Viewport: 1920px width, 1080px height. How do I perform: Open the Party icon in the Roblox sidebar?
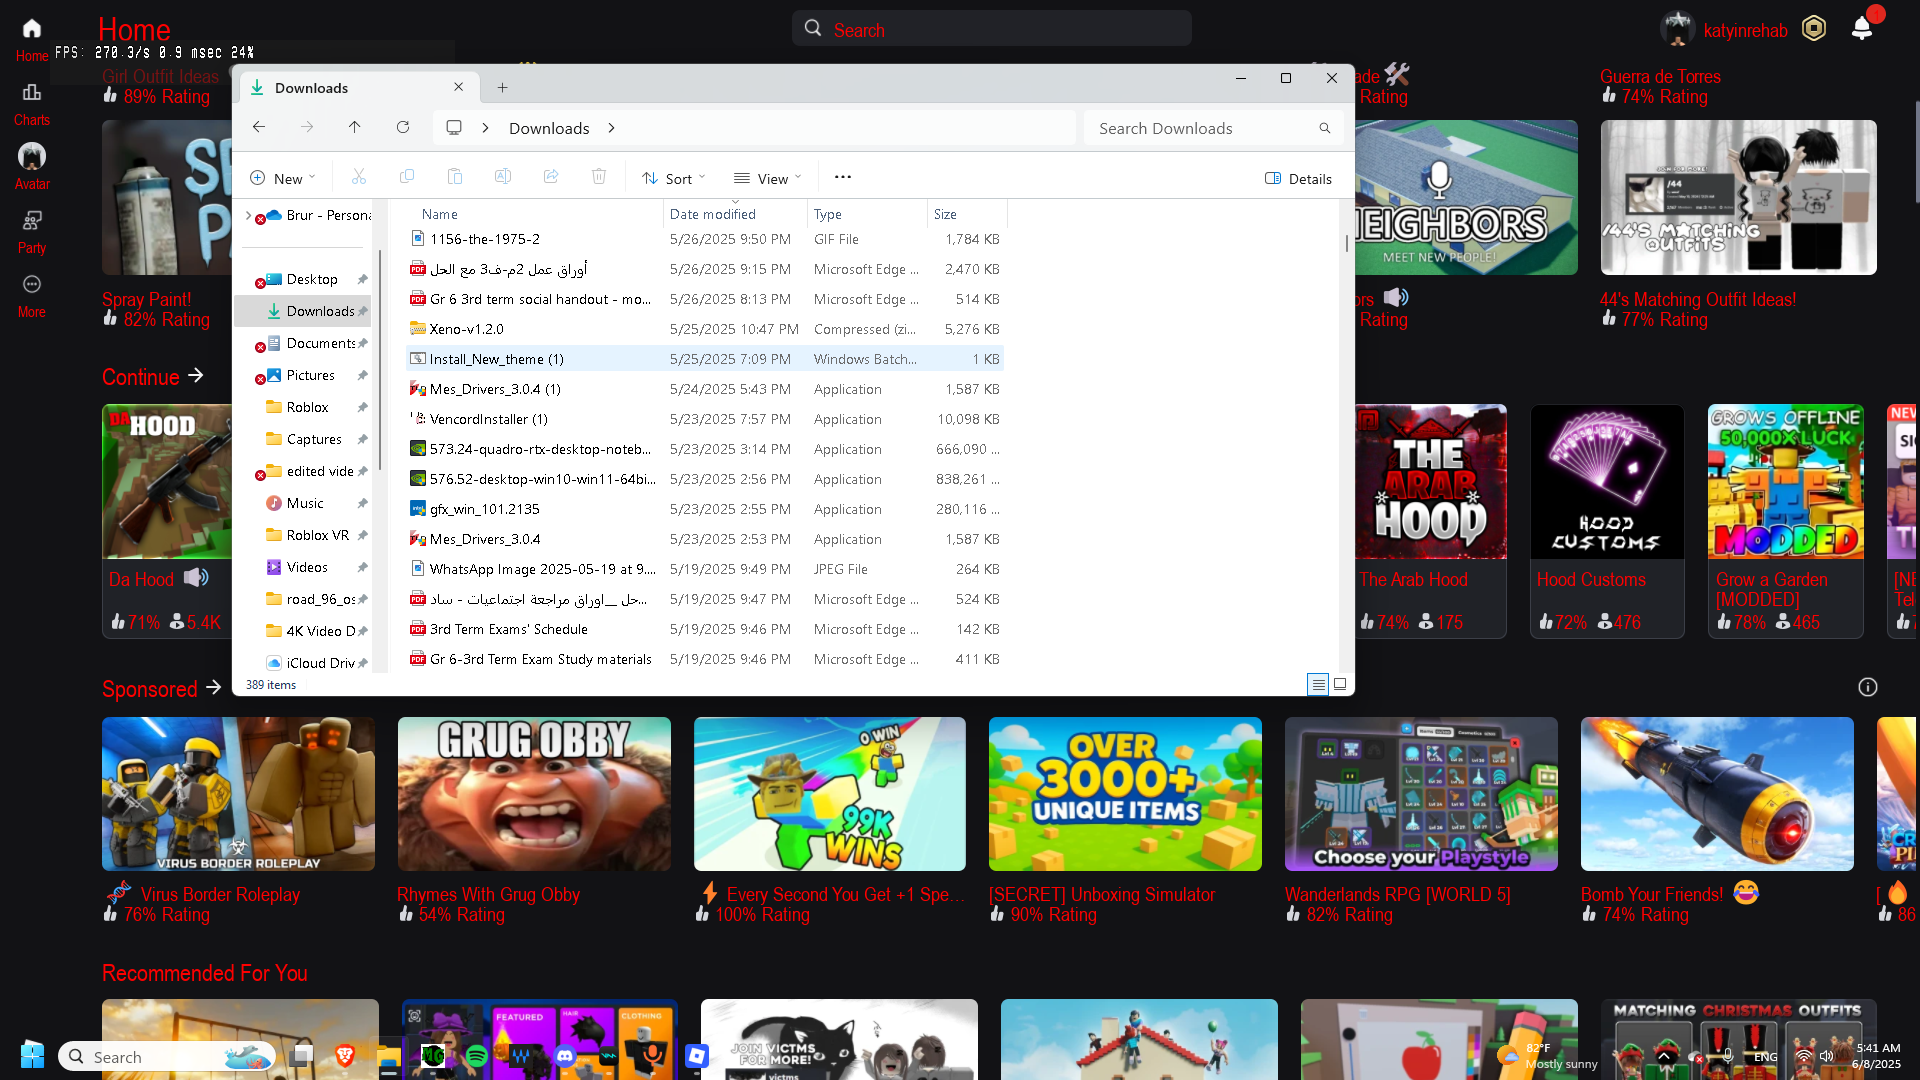point(32,221)
